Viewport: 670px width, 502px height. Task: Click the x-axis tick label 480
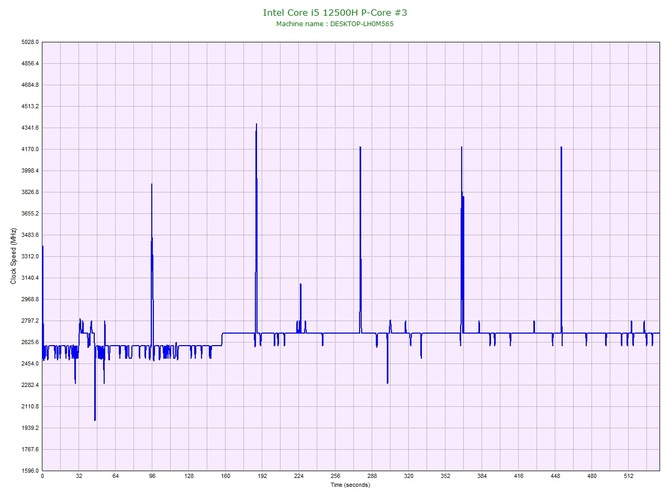[592, 476]
